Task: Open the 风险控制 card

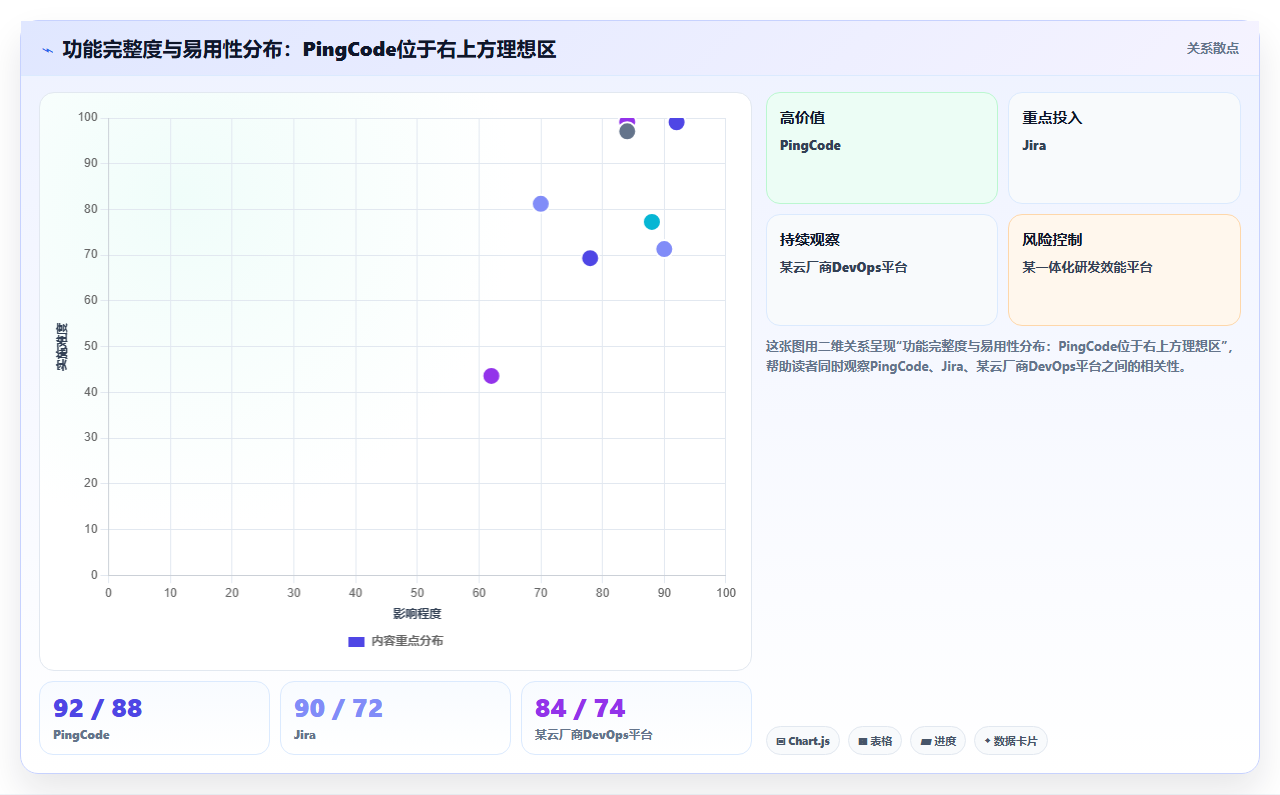Action: (x=1124, y=270)
